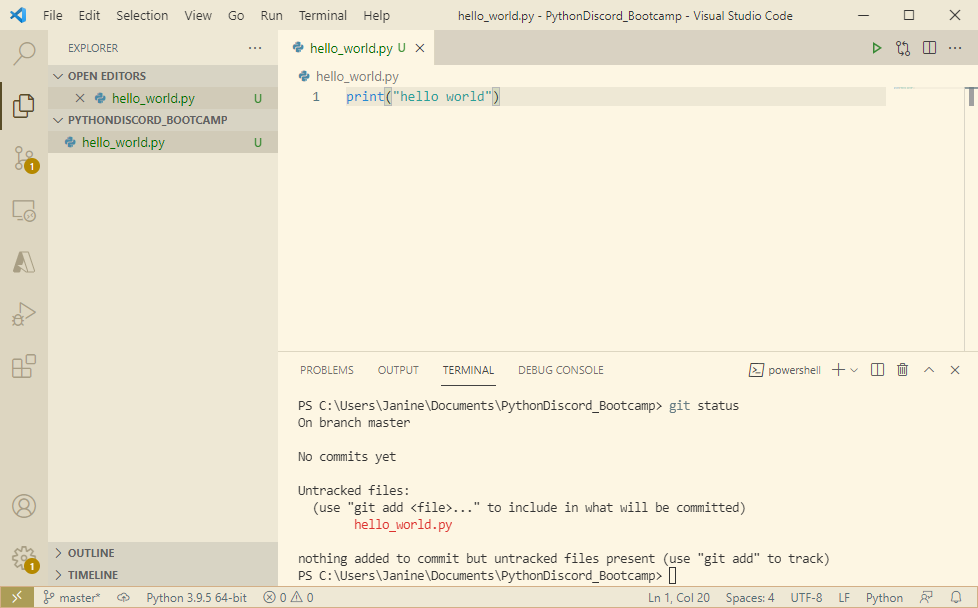This screenshot has height=608, width=978.
Task: Open the Explorer view icon
Action: tap(24, 105)
